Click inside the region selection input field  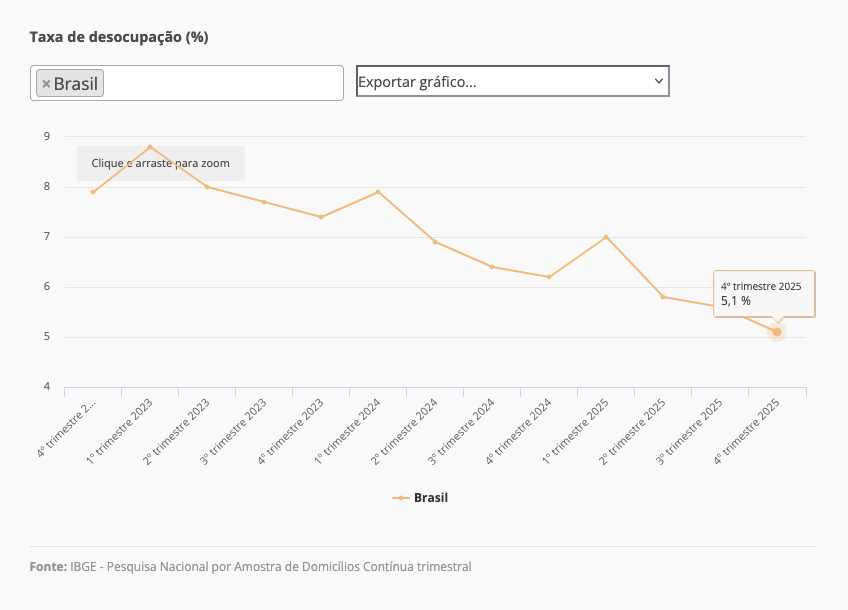[x=220, y=83]
